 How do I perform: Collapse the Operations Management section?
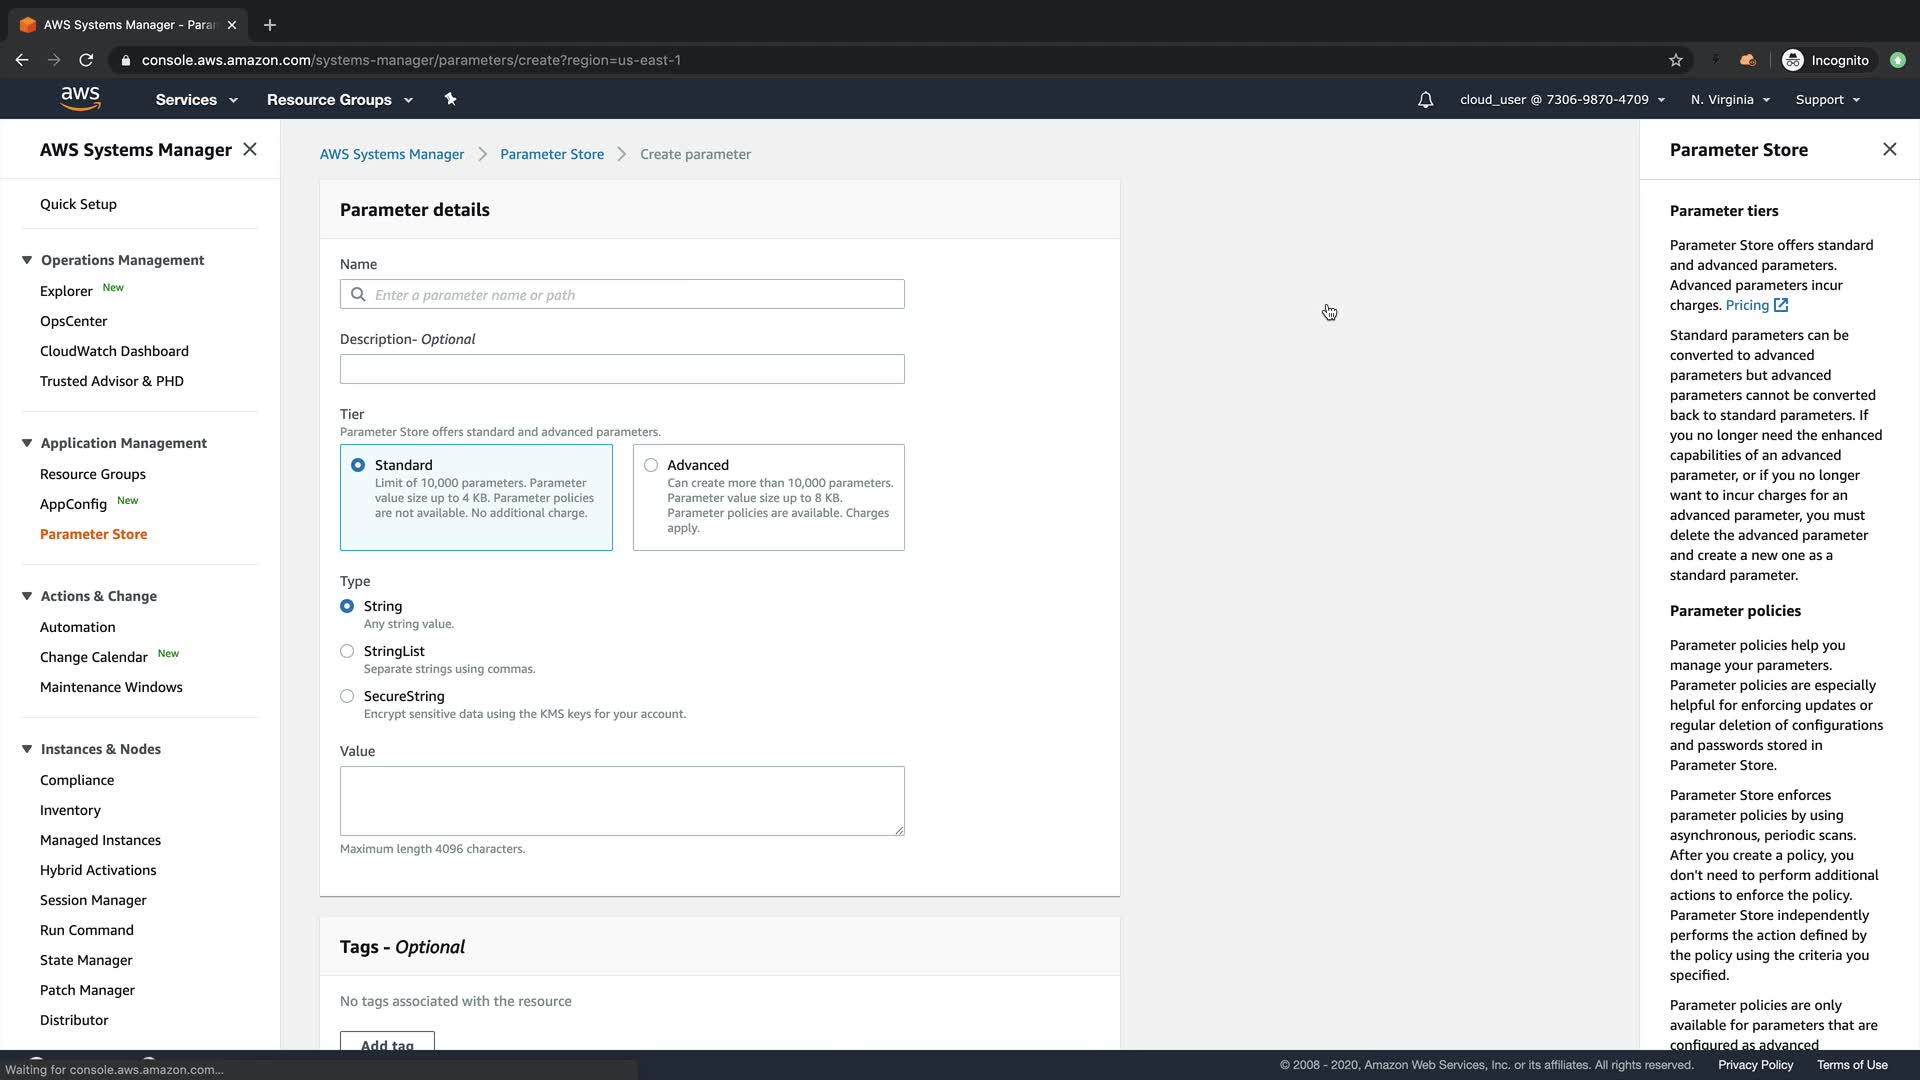point(27,260)
